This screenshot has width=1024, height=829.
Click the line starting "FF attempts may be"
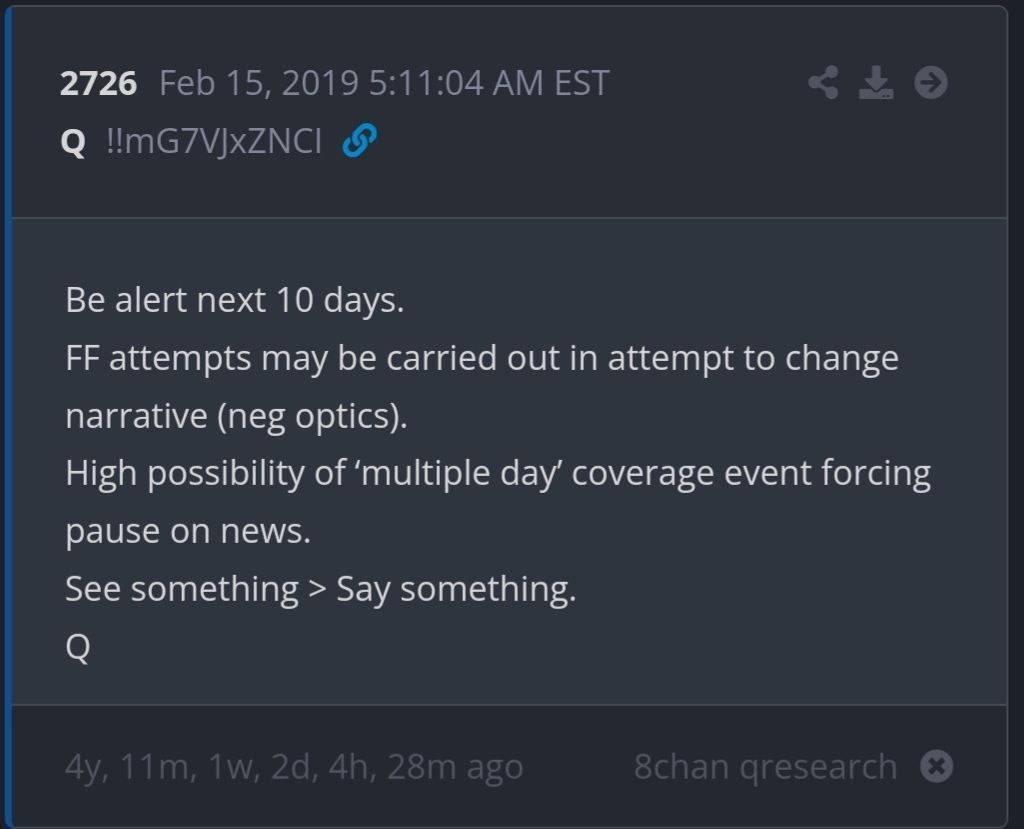[482, 359]
